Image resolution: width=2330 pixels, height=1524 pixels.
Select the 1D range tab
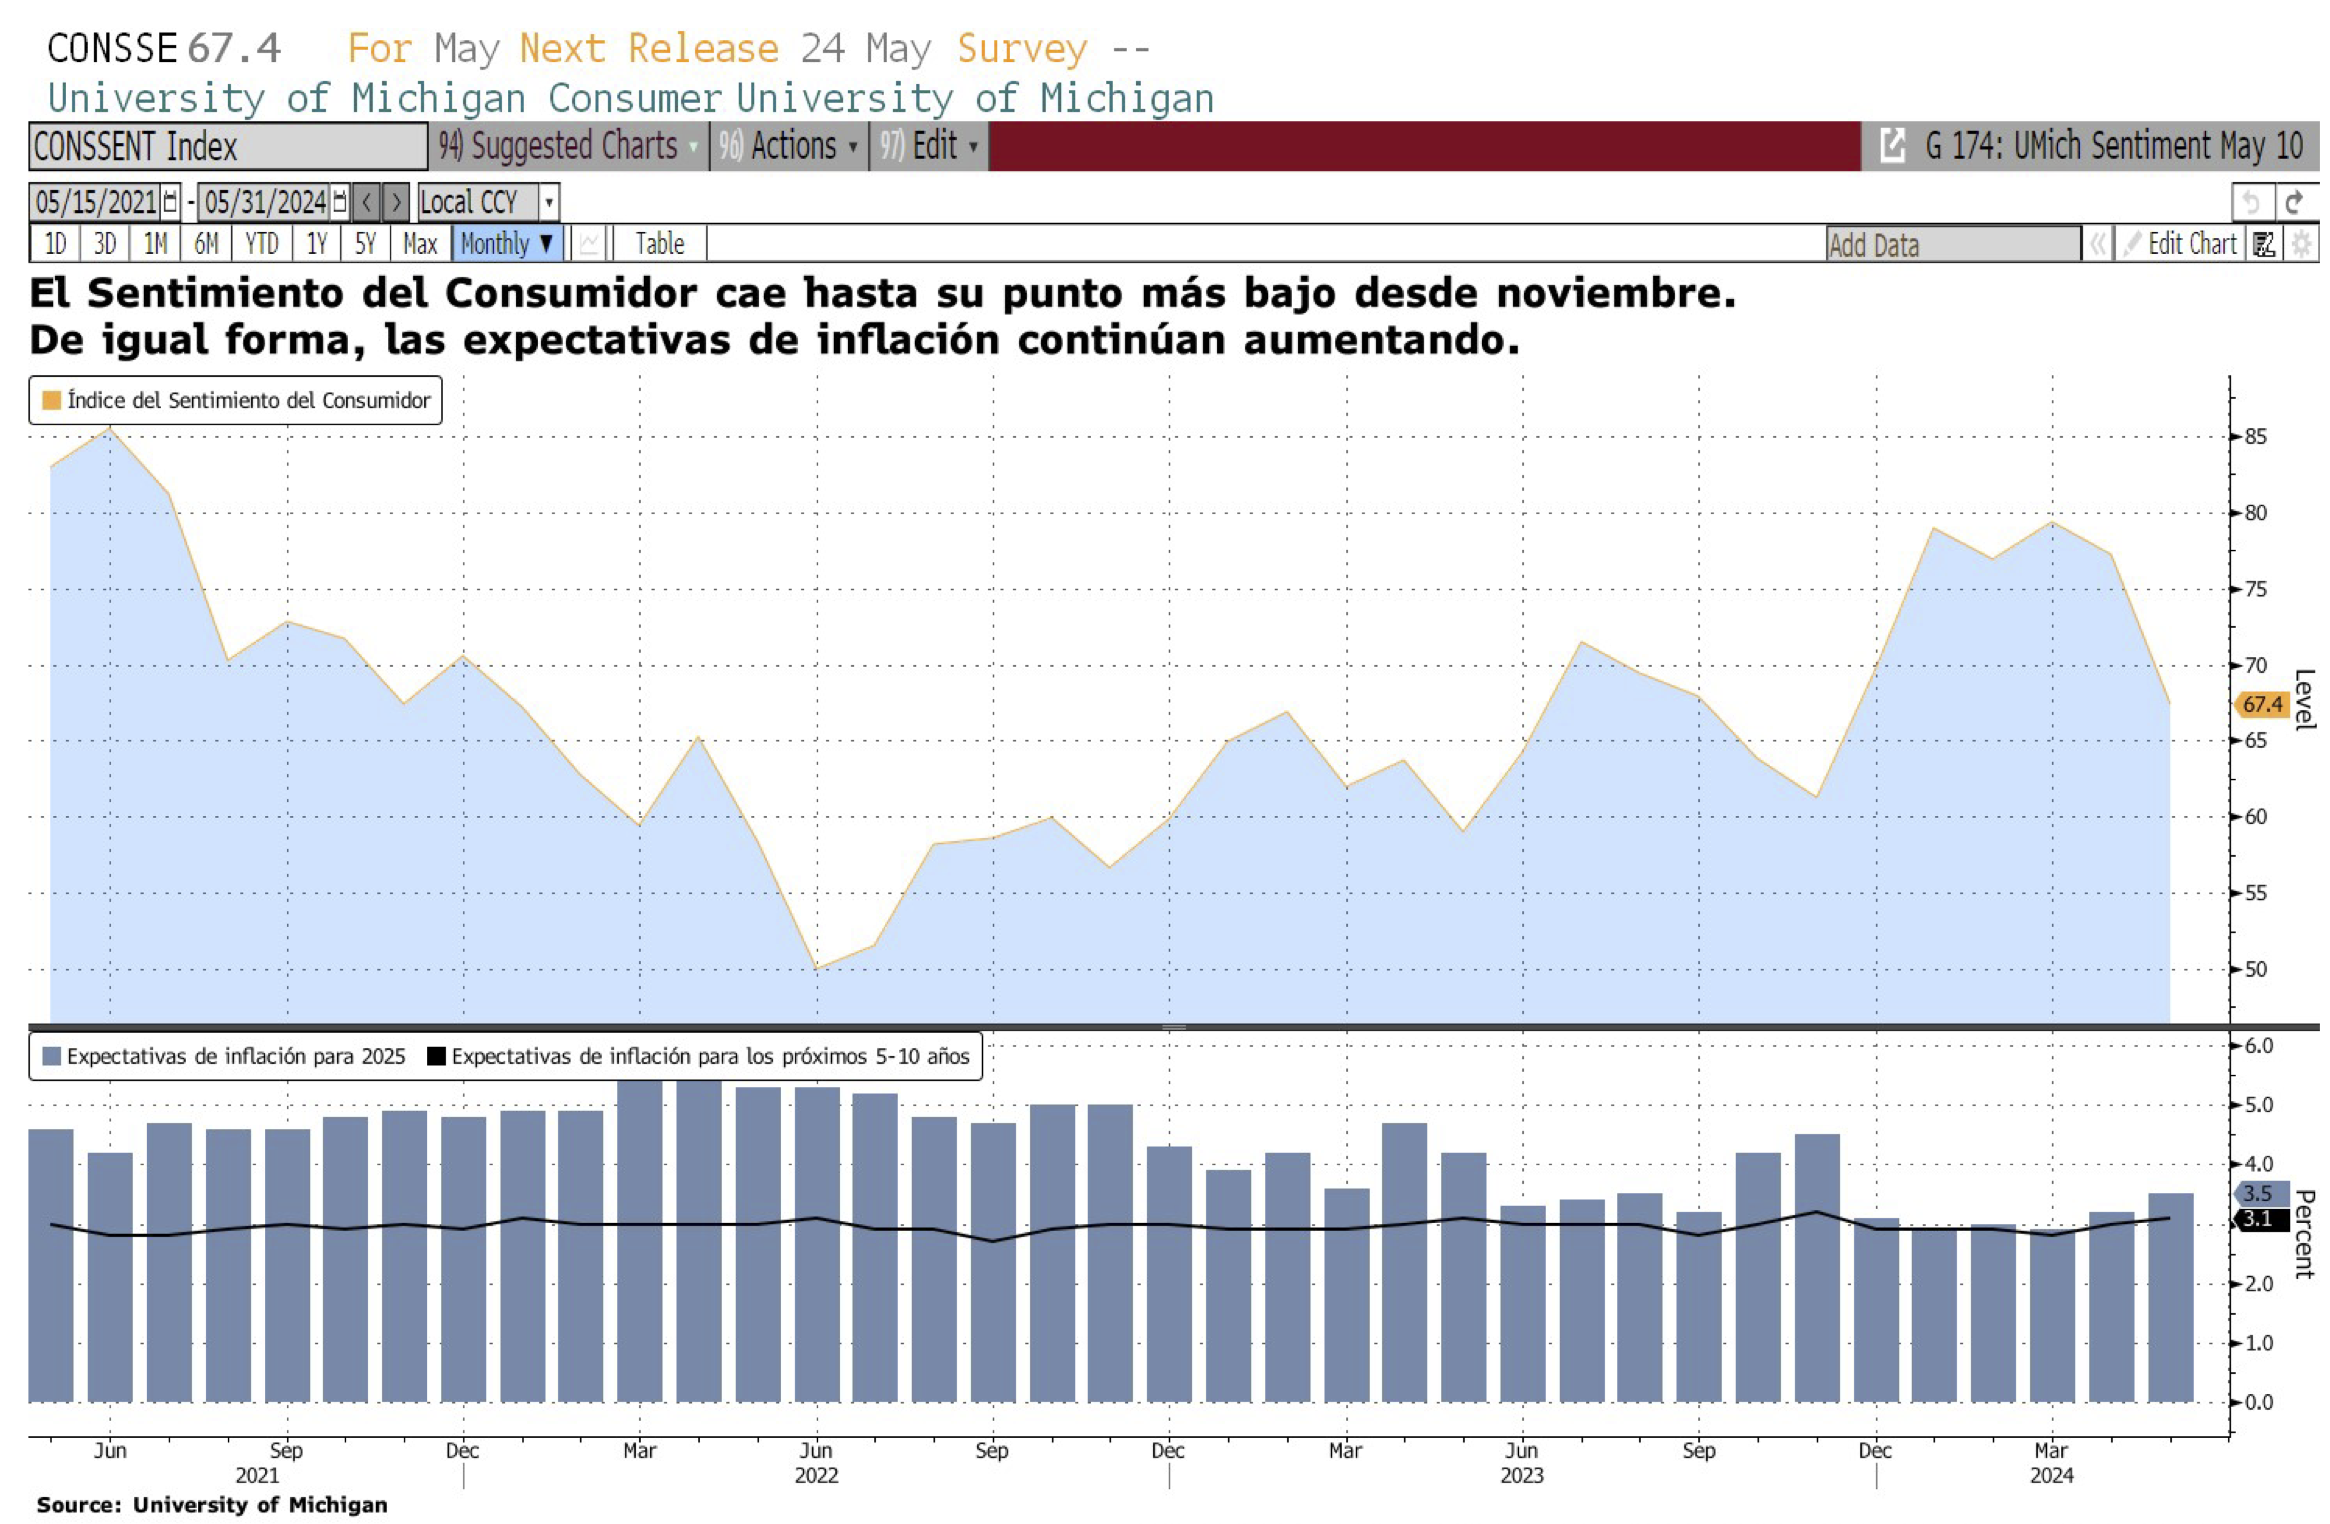(x=56, y=244)
